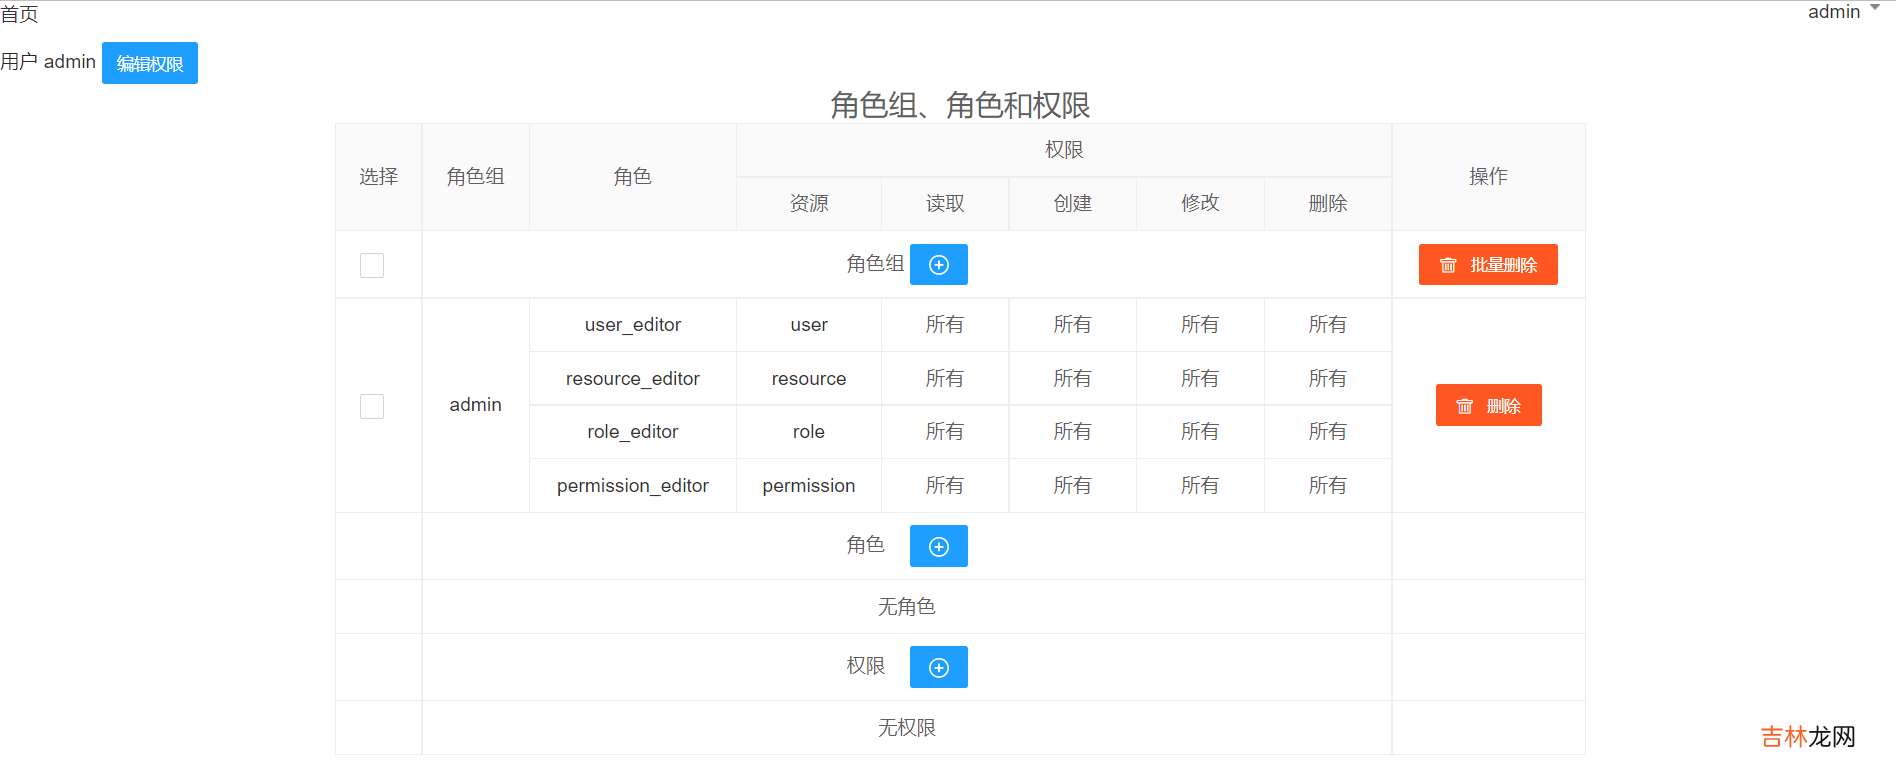The image size is (1896, 772).
Task: Click the trash icon on admin row 删除
Action: 1464,406
